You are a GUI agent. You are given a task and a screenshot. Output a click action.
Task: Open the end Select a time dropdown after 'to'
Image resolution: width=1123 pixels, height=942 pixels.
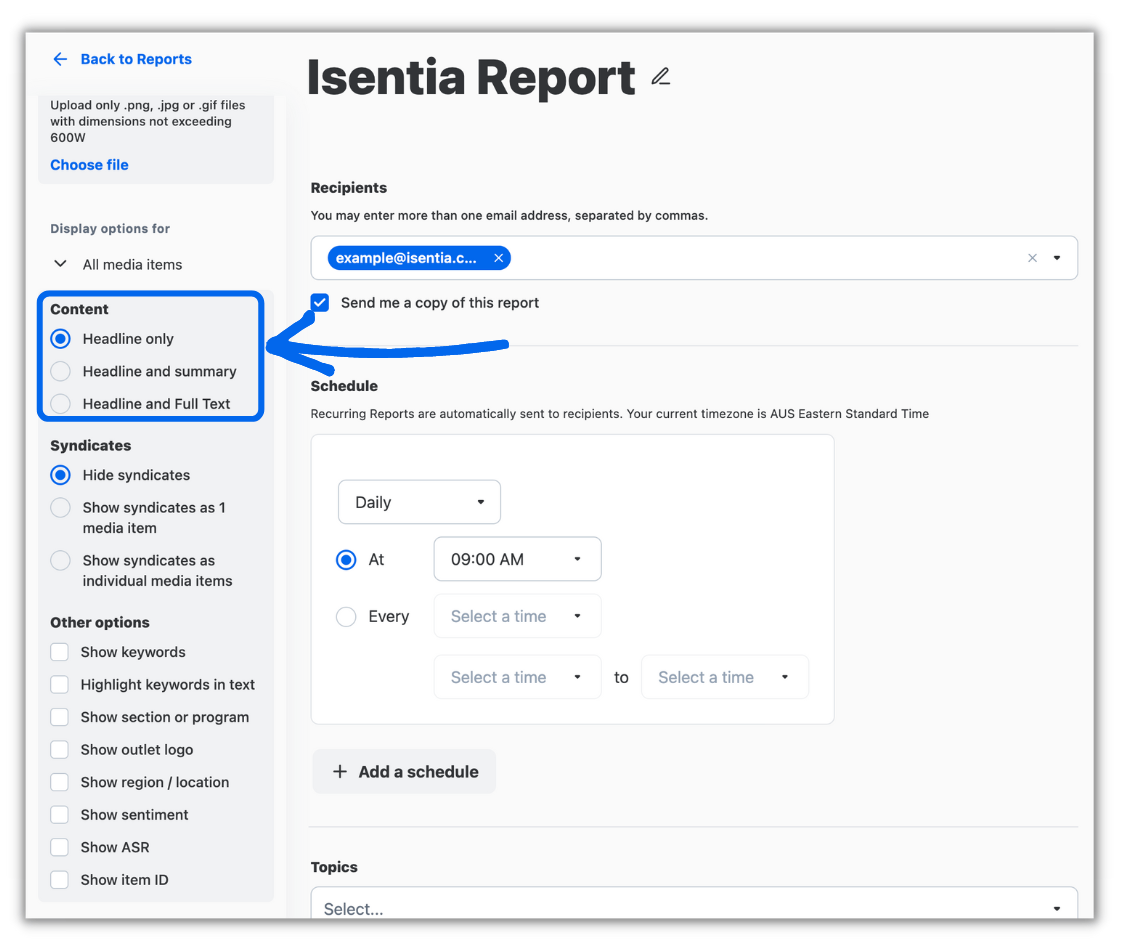[725, 677]
